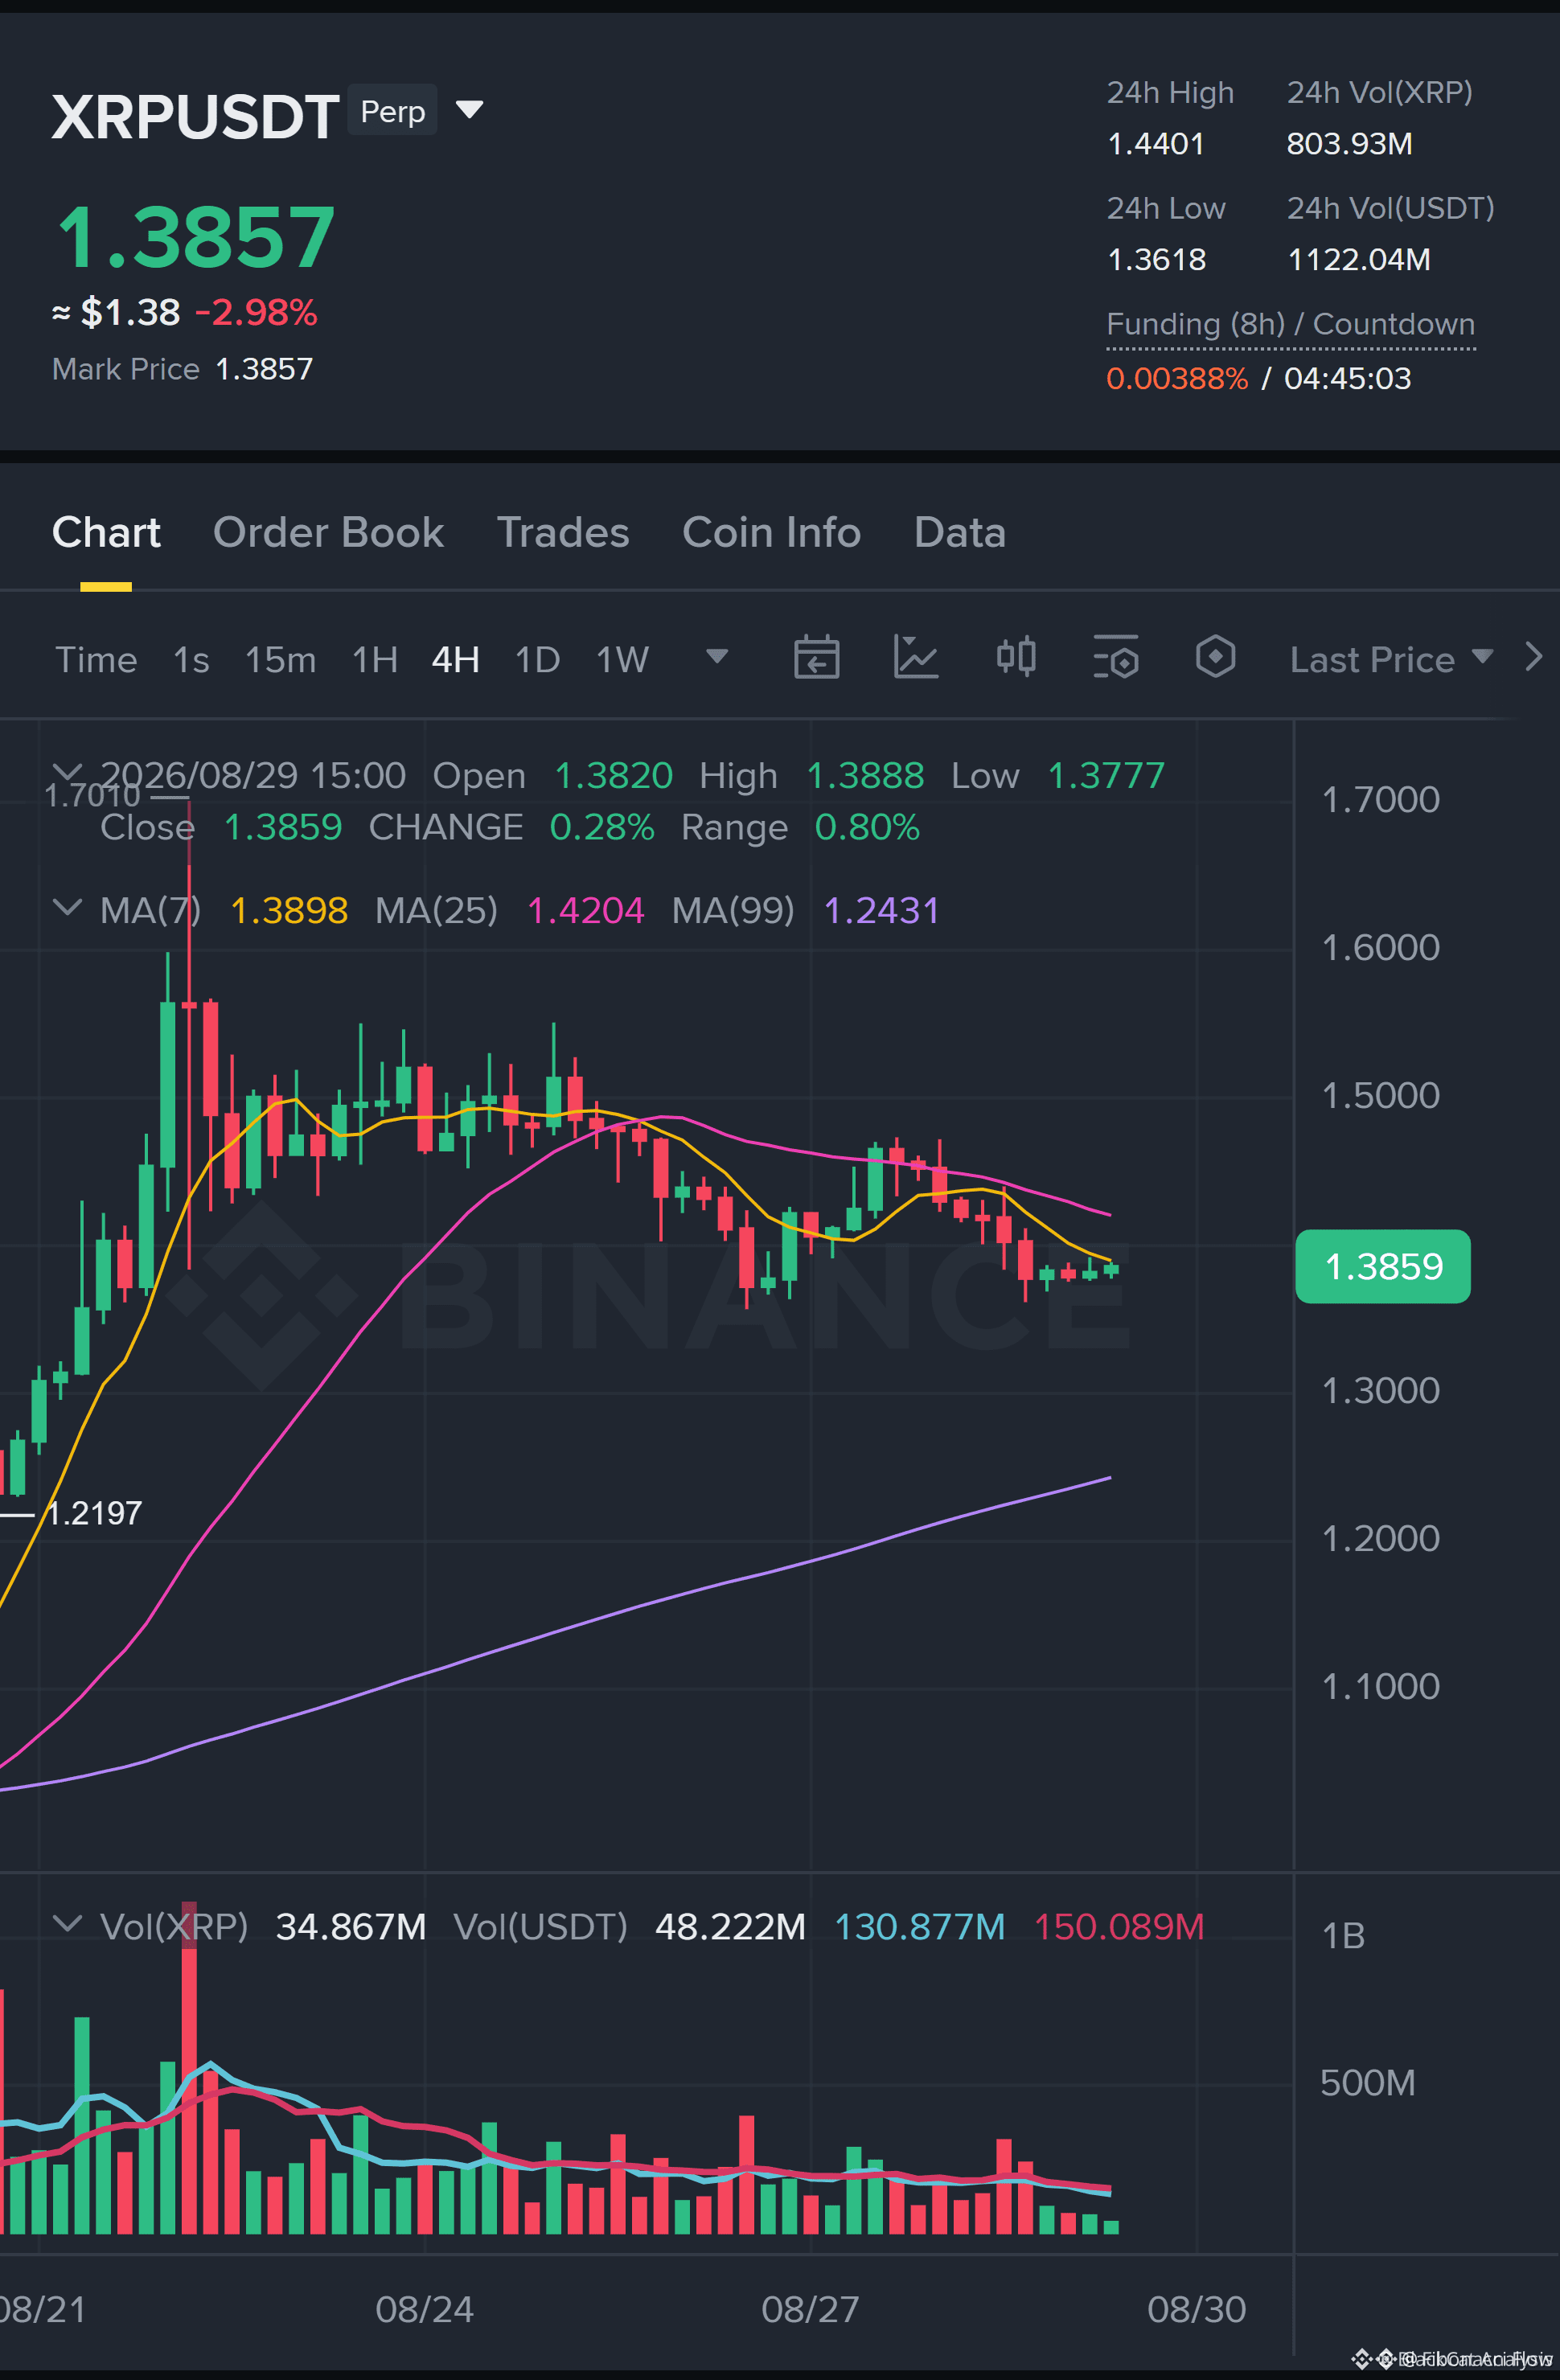Select the Time chart view
The width and height of the screenshot is (1560, 2380).
coord(96,659)
